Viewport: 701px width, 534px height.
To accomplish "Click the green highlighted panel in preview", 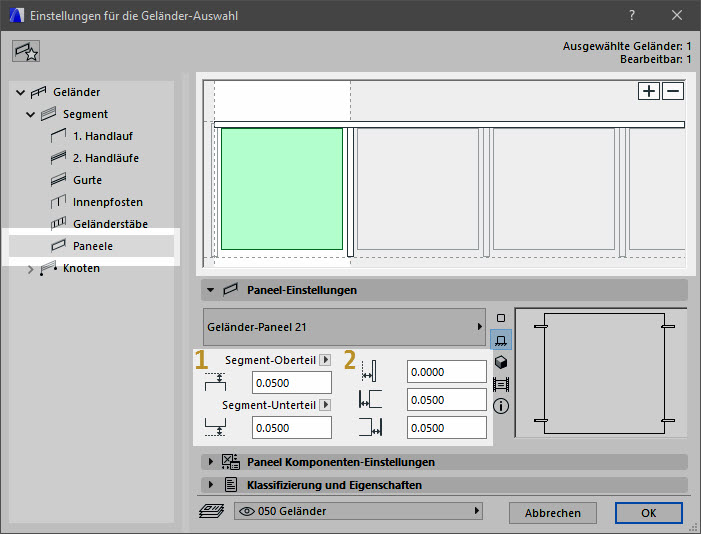I will (282, 189).
